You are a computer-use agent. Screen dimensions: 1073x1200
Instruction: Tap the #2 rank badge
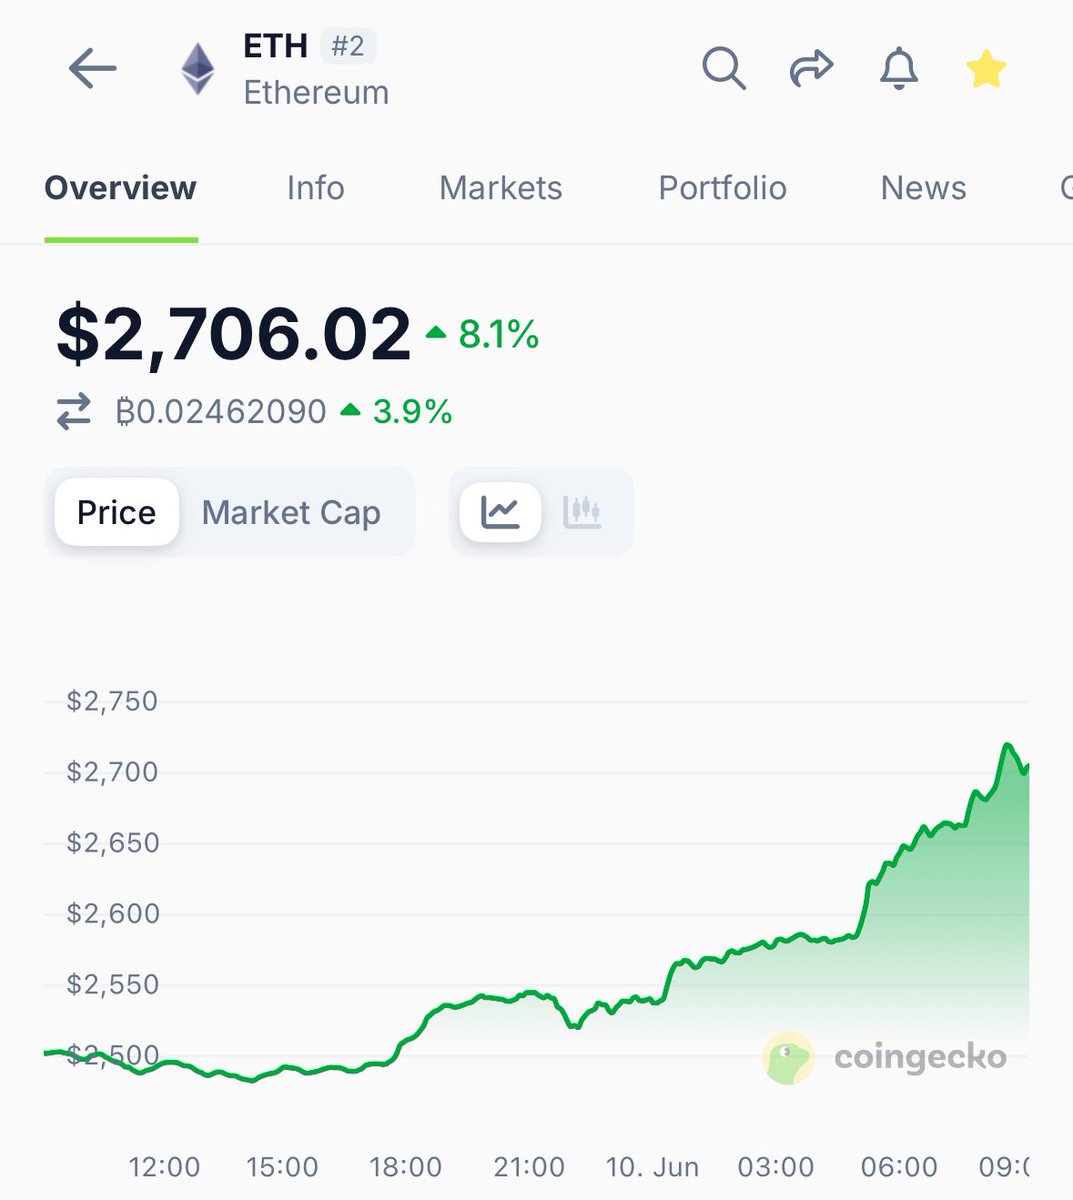[x=348, y=47]
